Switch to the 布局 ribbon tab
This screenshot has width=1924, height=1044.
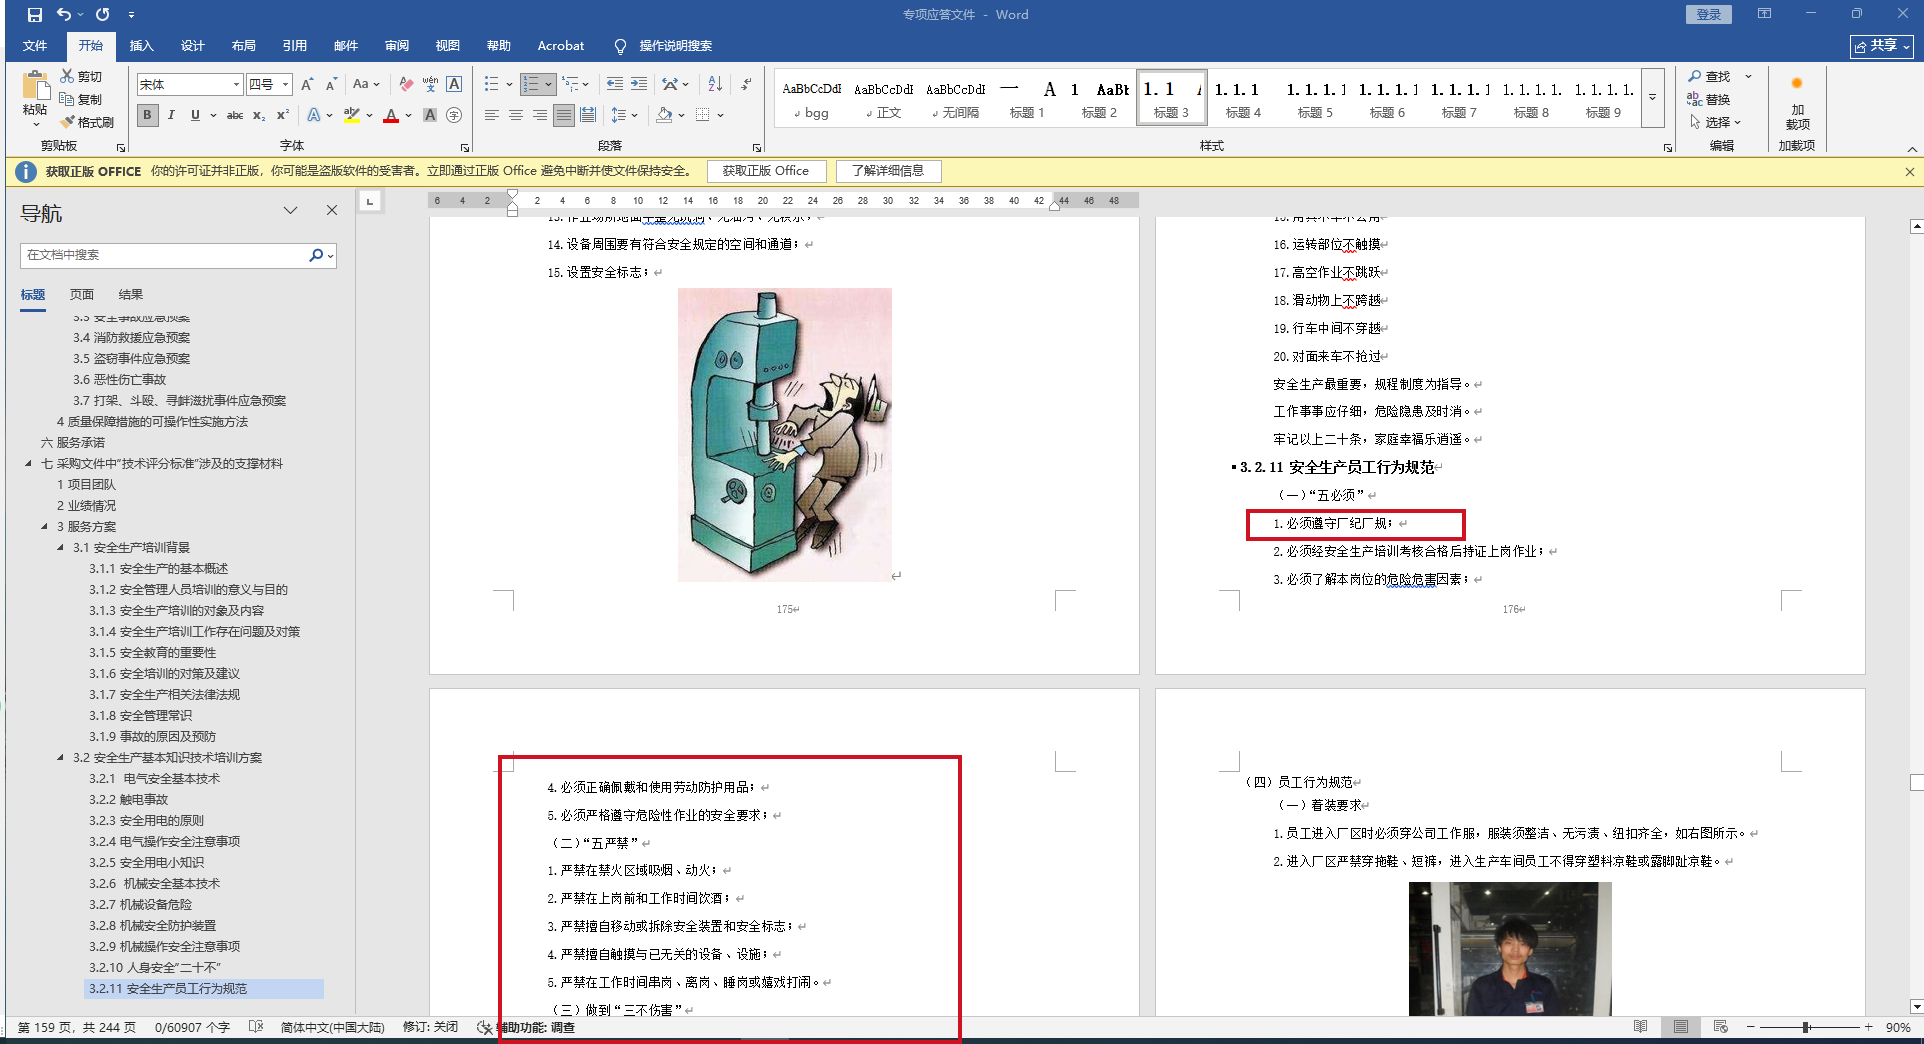pos(244,46)
